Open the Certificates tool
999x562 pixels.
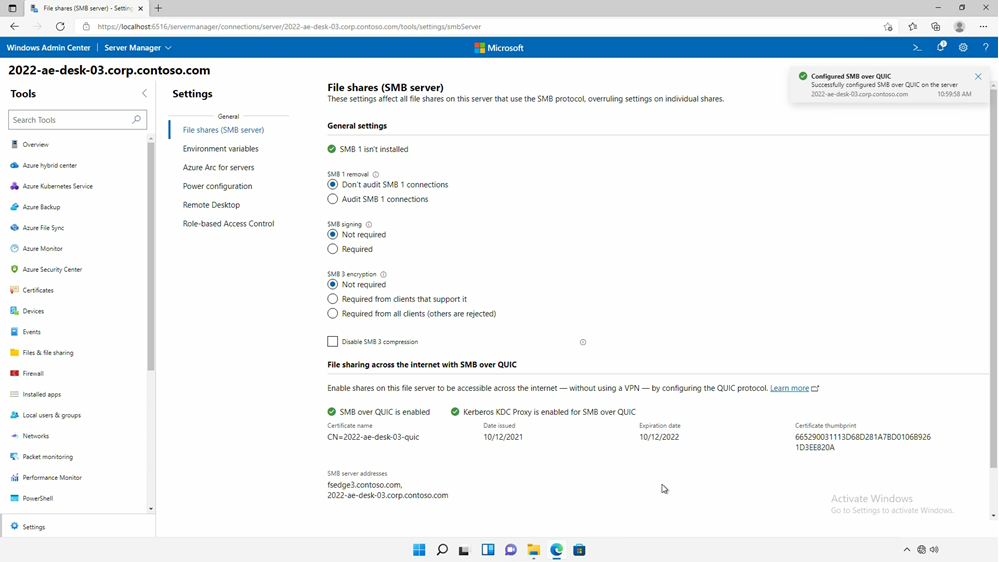[x=38, y=290]
